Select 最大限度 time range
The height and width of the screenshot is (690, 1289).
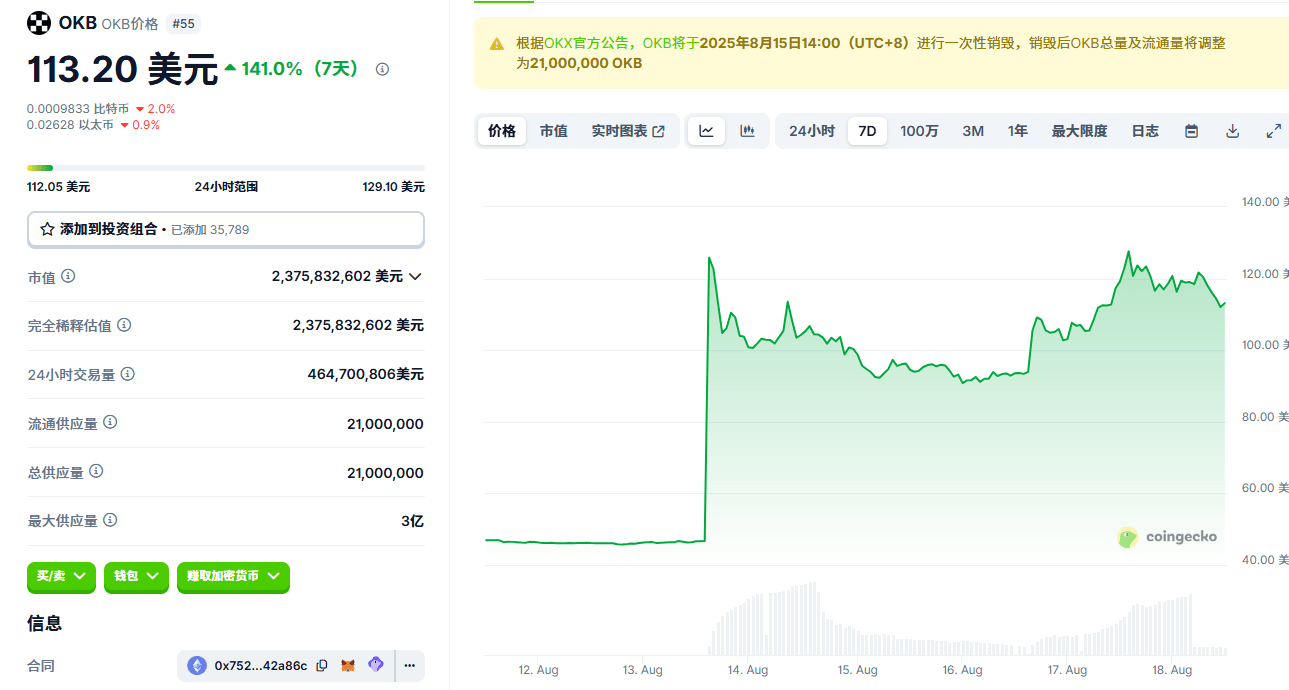(x=1079, y=131)
